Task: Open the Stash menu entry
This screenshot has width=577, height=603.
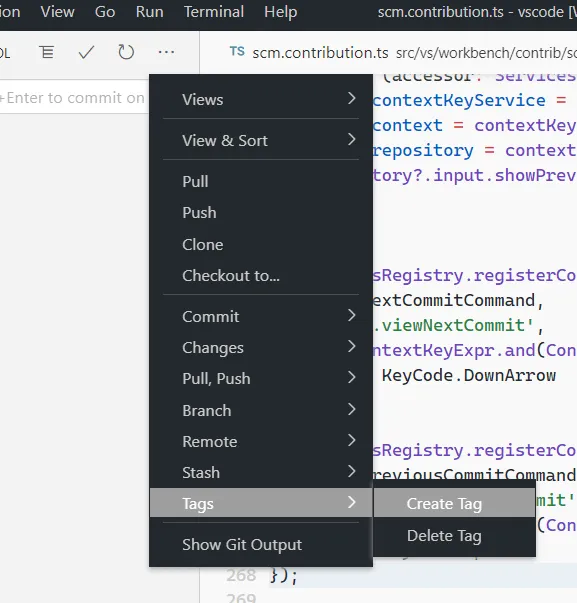Action: point(261,473)
